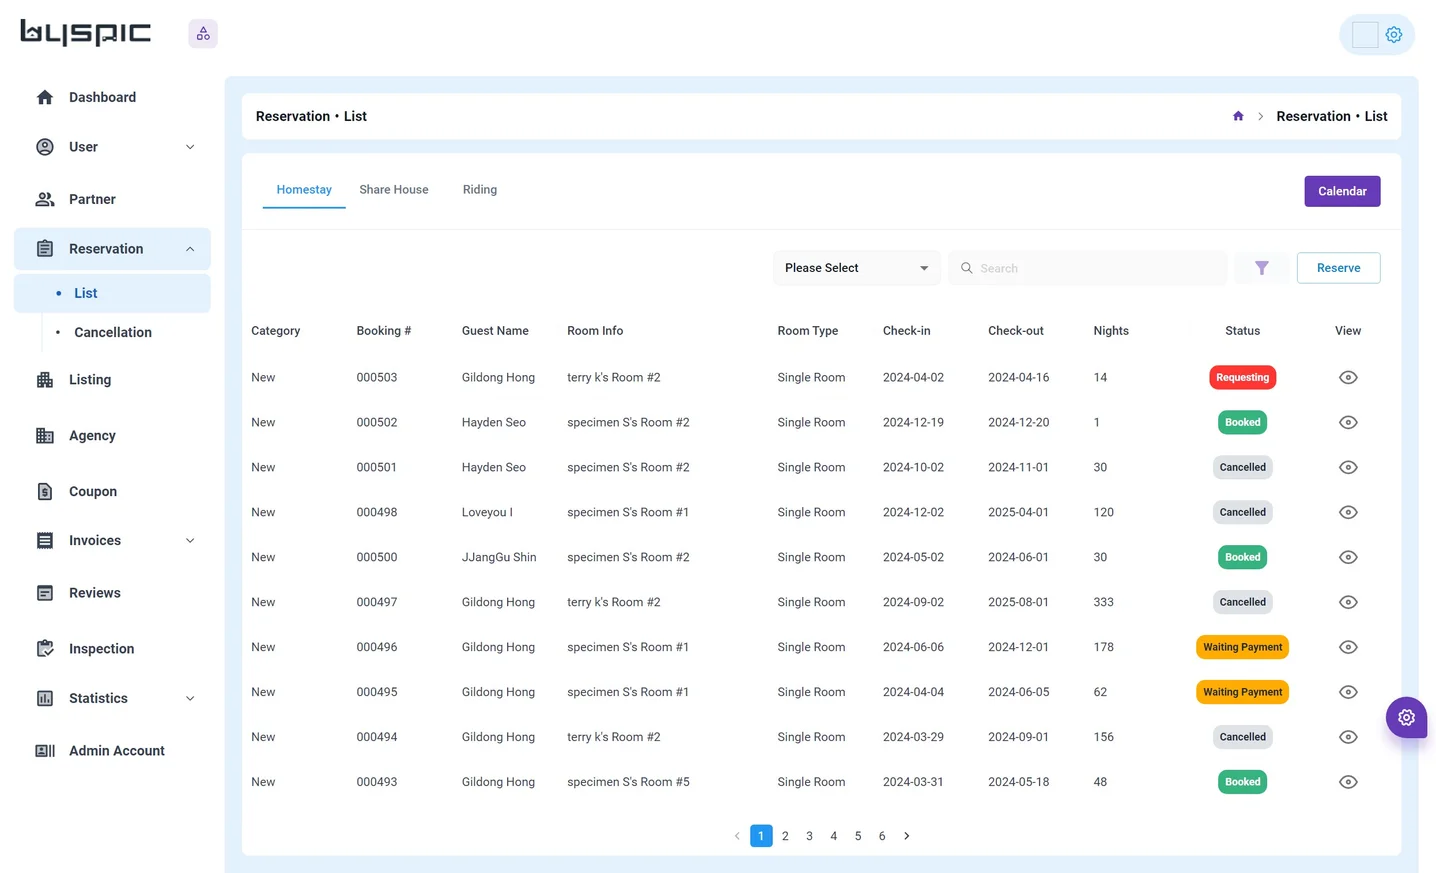Click the Statistics chart icon
This screenshot has width=1436, height=873.
coord(45,699)
